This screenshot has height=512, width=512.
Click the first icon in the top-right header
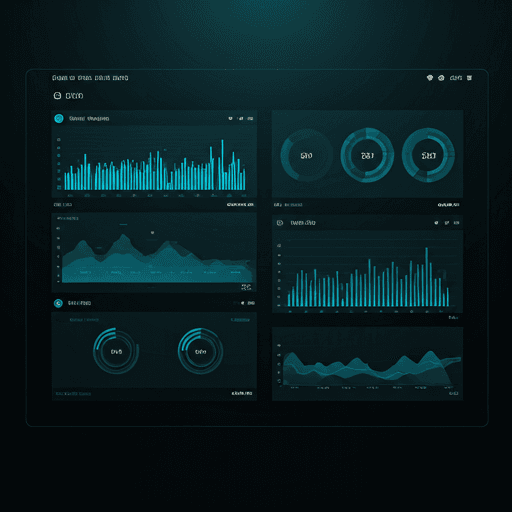[430, 78]
